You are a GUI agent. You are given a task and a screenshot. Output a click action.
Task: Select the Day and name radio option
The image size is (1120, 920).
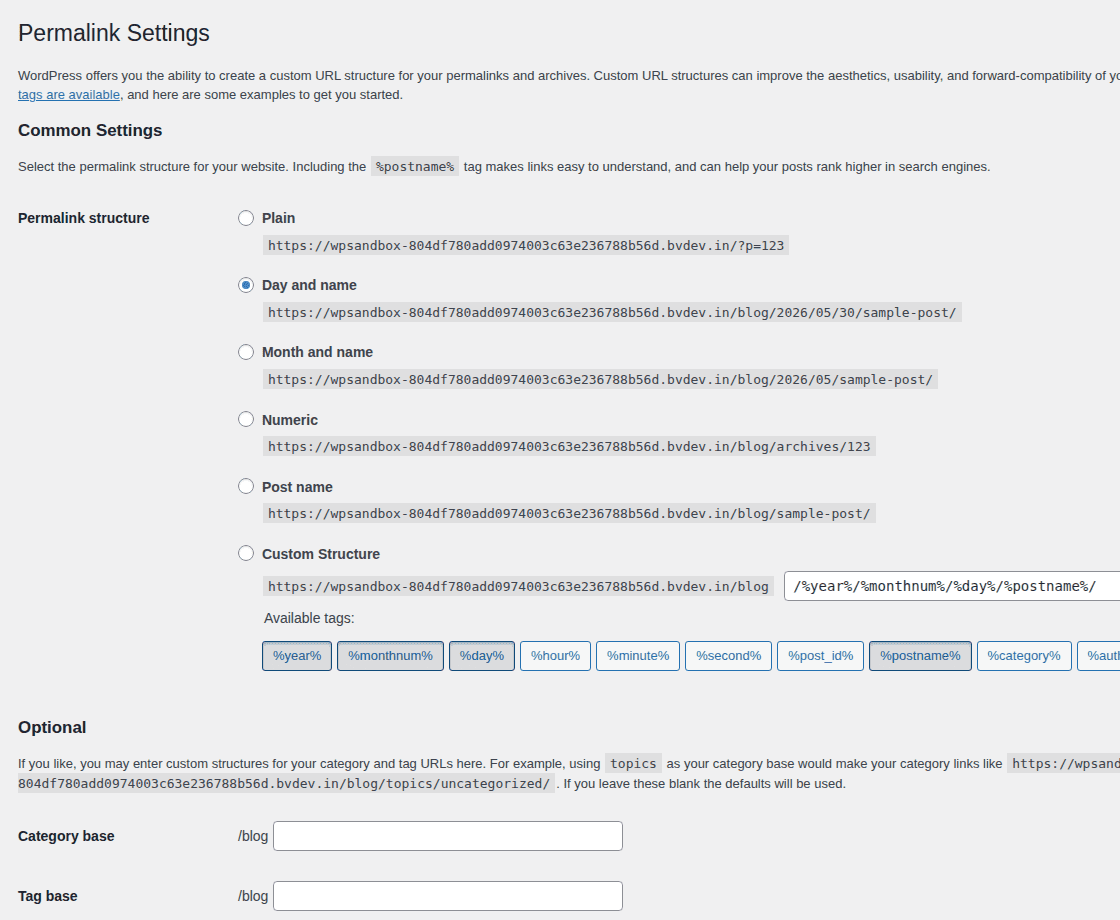246,285
